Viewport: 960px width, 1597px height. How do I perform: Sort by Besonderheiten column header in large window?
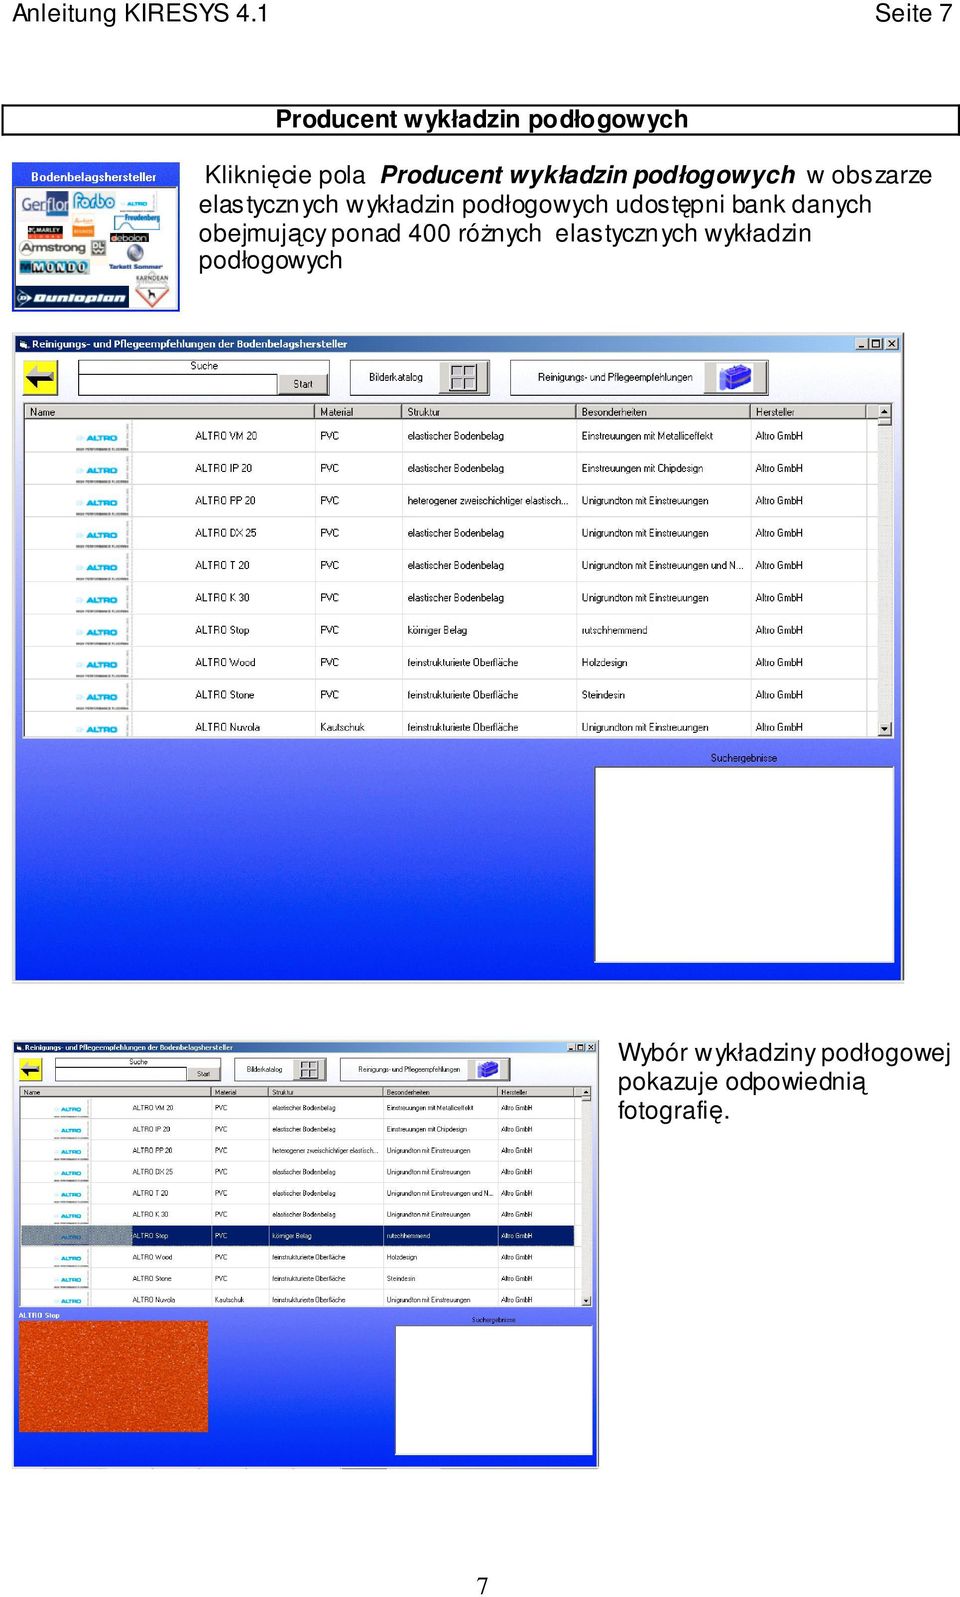coord(663,412)
